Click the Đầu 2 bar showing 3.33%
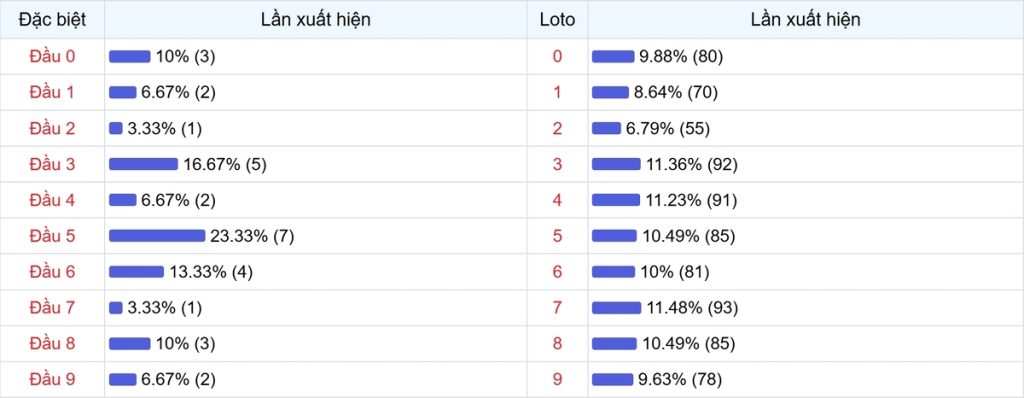1024x398 pixels. [116, 129]
